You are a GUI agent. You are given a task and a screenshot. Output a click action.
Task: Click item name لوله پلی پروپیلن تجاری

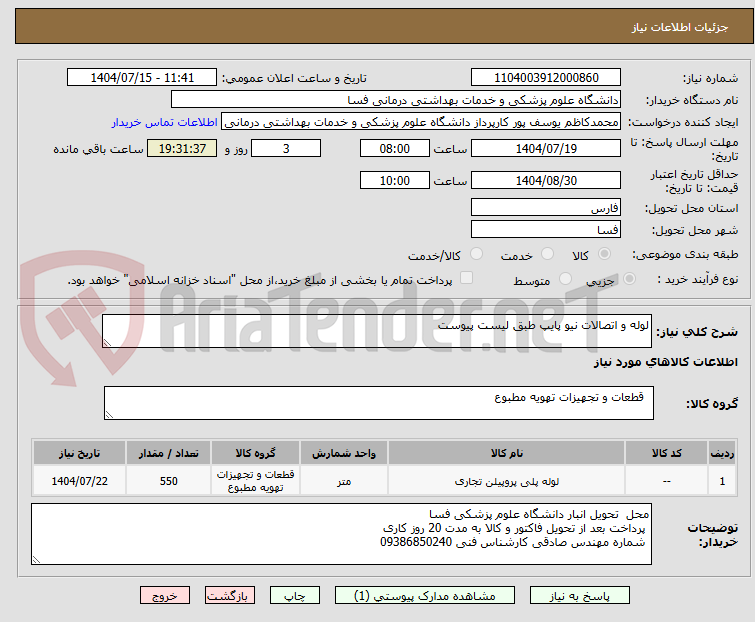click(x=507, y=481)
